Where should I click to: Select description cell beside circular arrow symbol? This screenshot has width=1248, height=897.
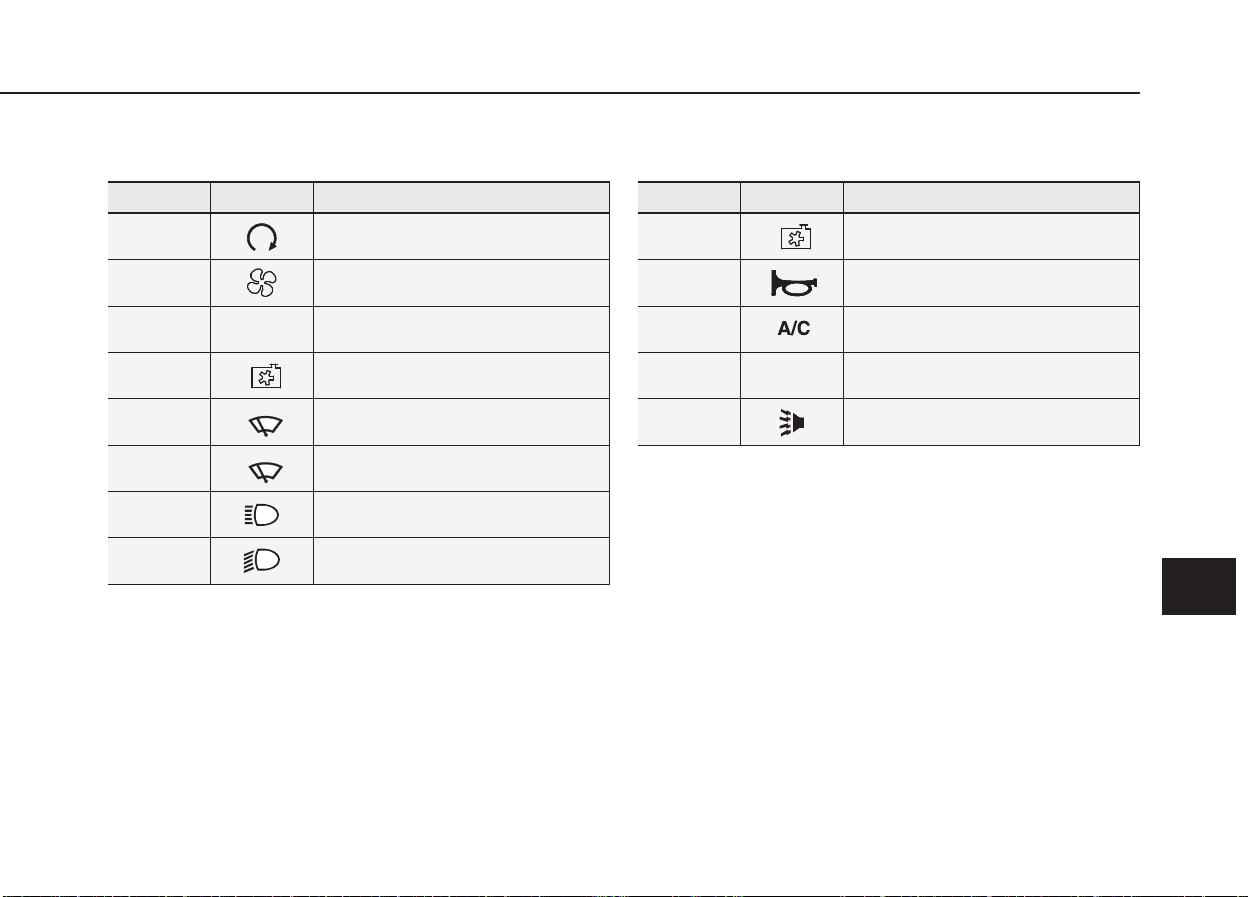(x=461, y=236)
